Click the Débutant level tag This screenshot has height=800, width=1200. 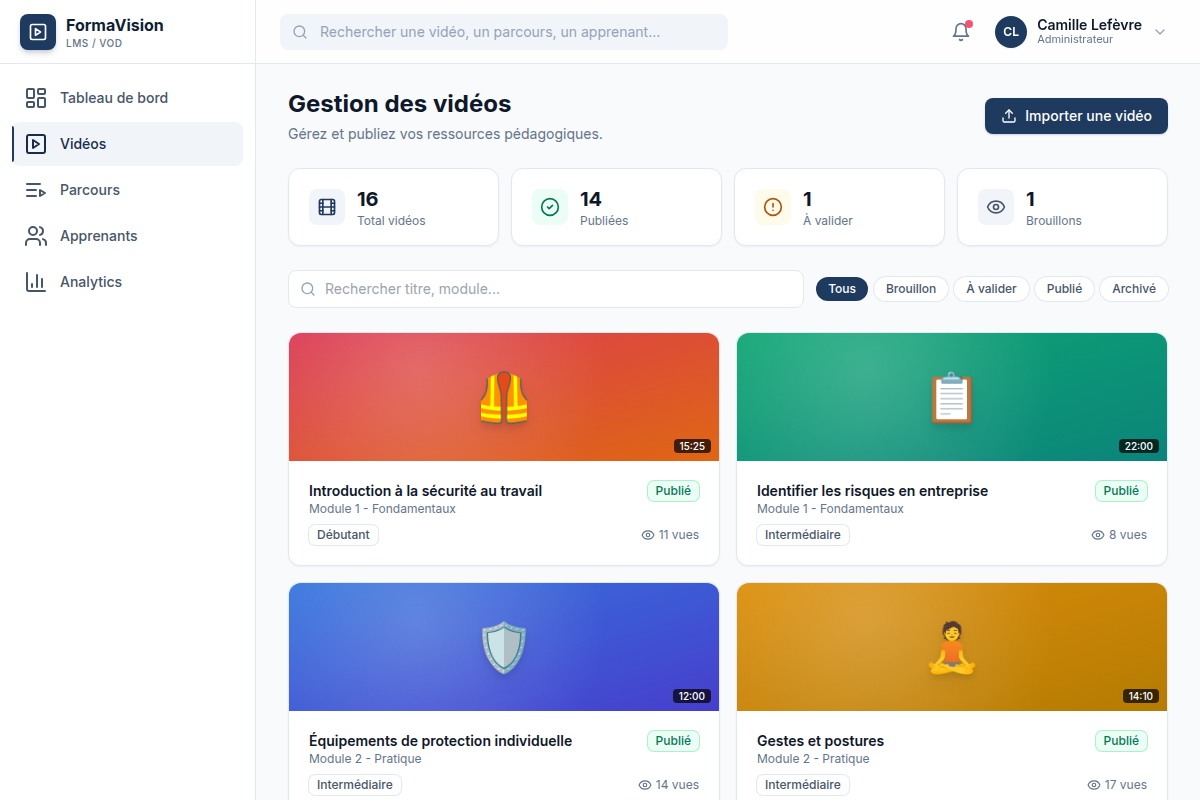(x=343, y=535)
